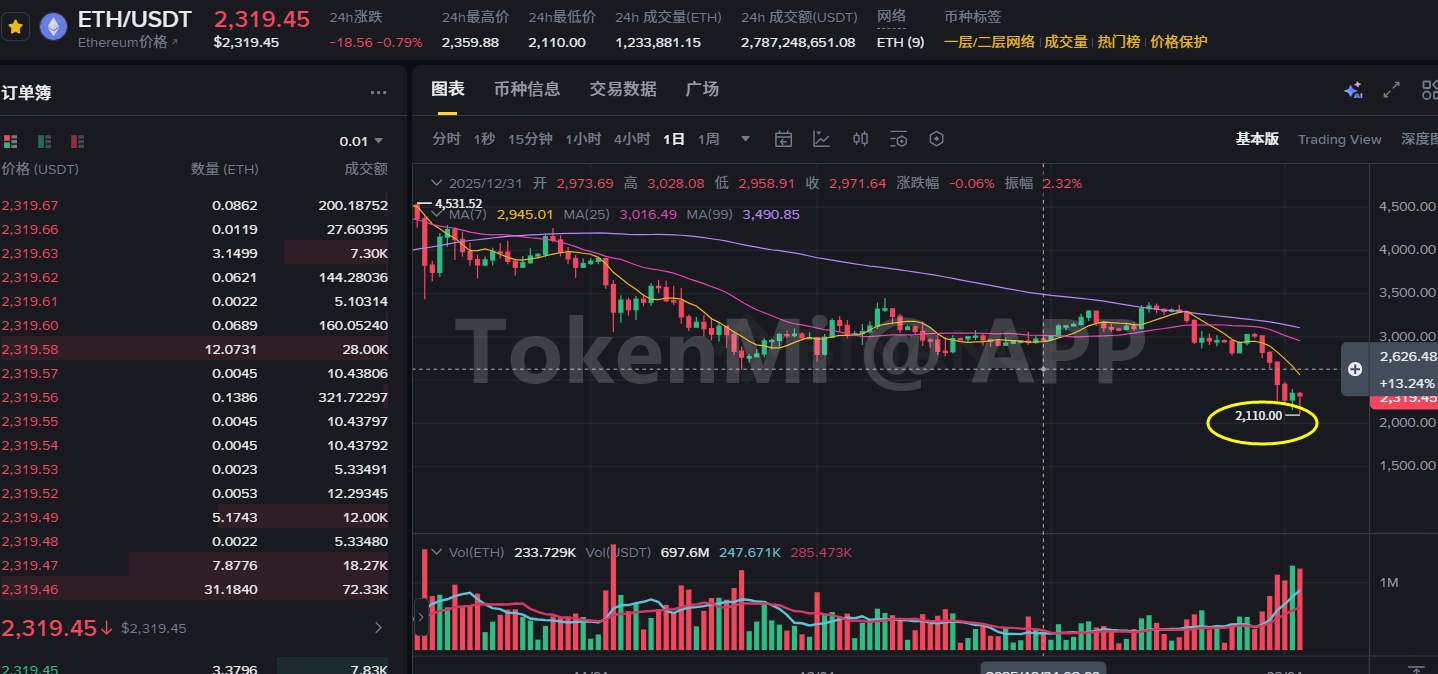This screenshot has height=674, width=1438.
Task: Expand the chart to fullscreen
Action: [1391, 90]
